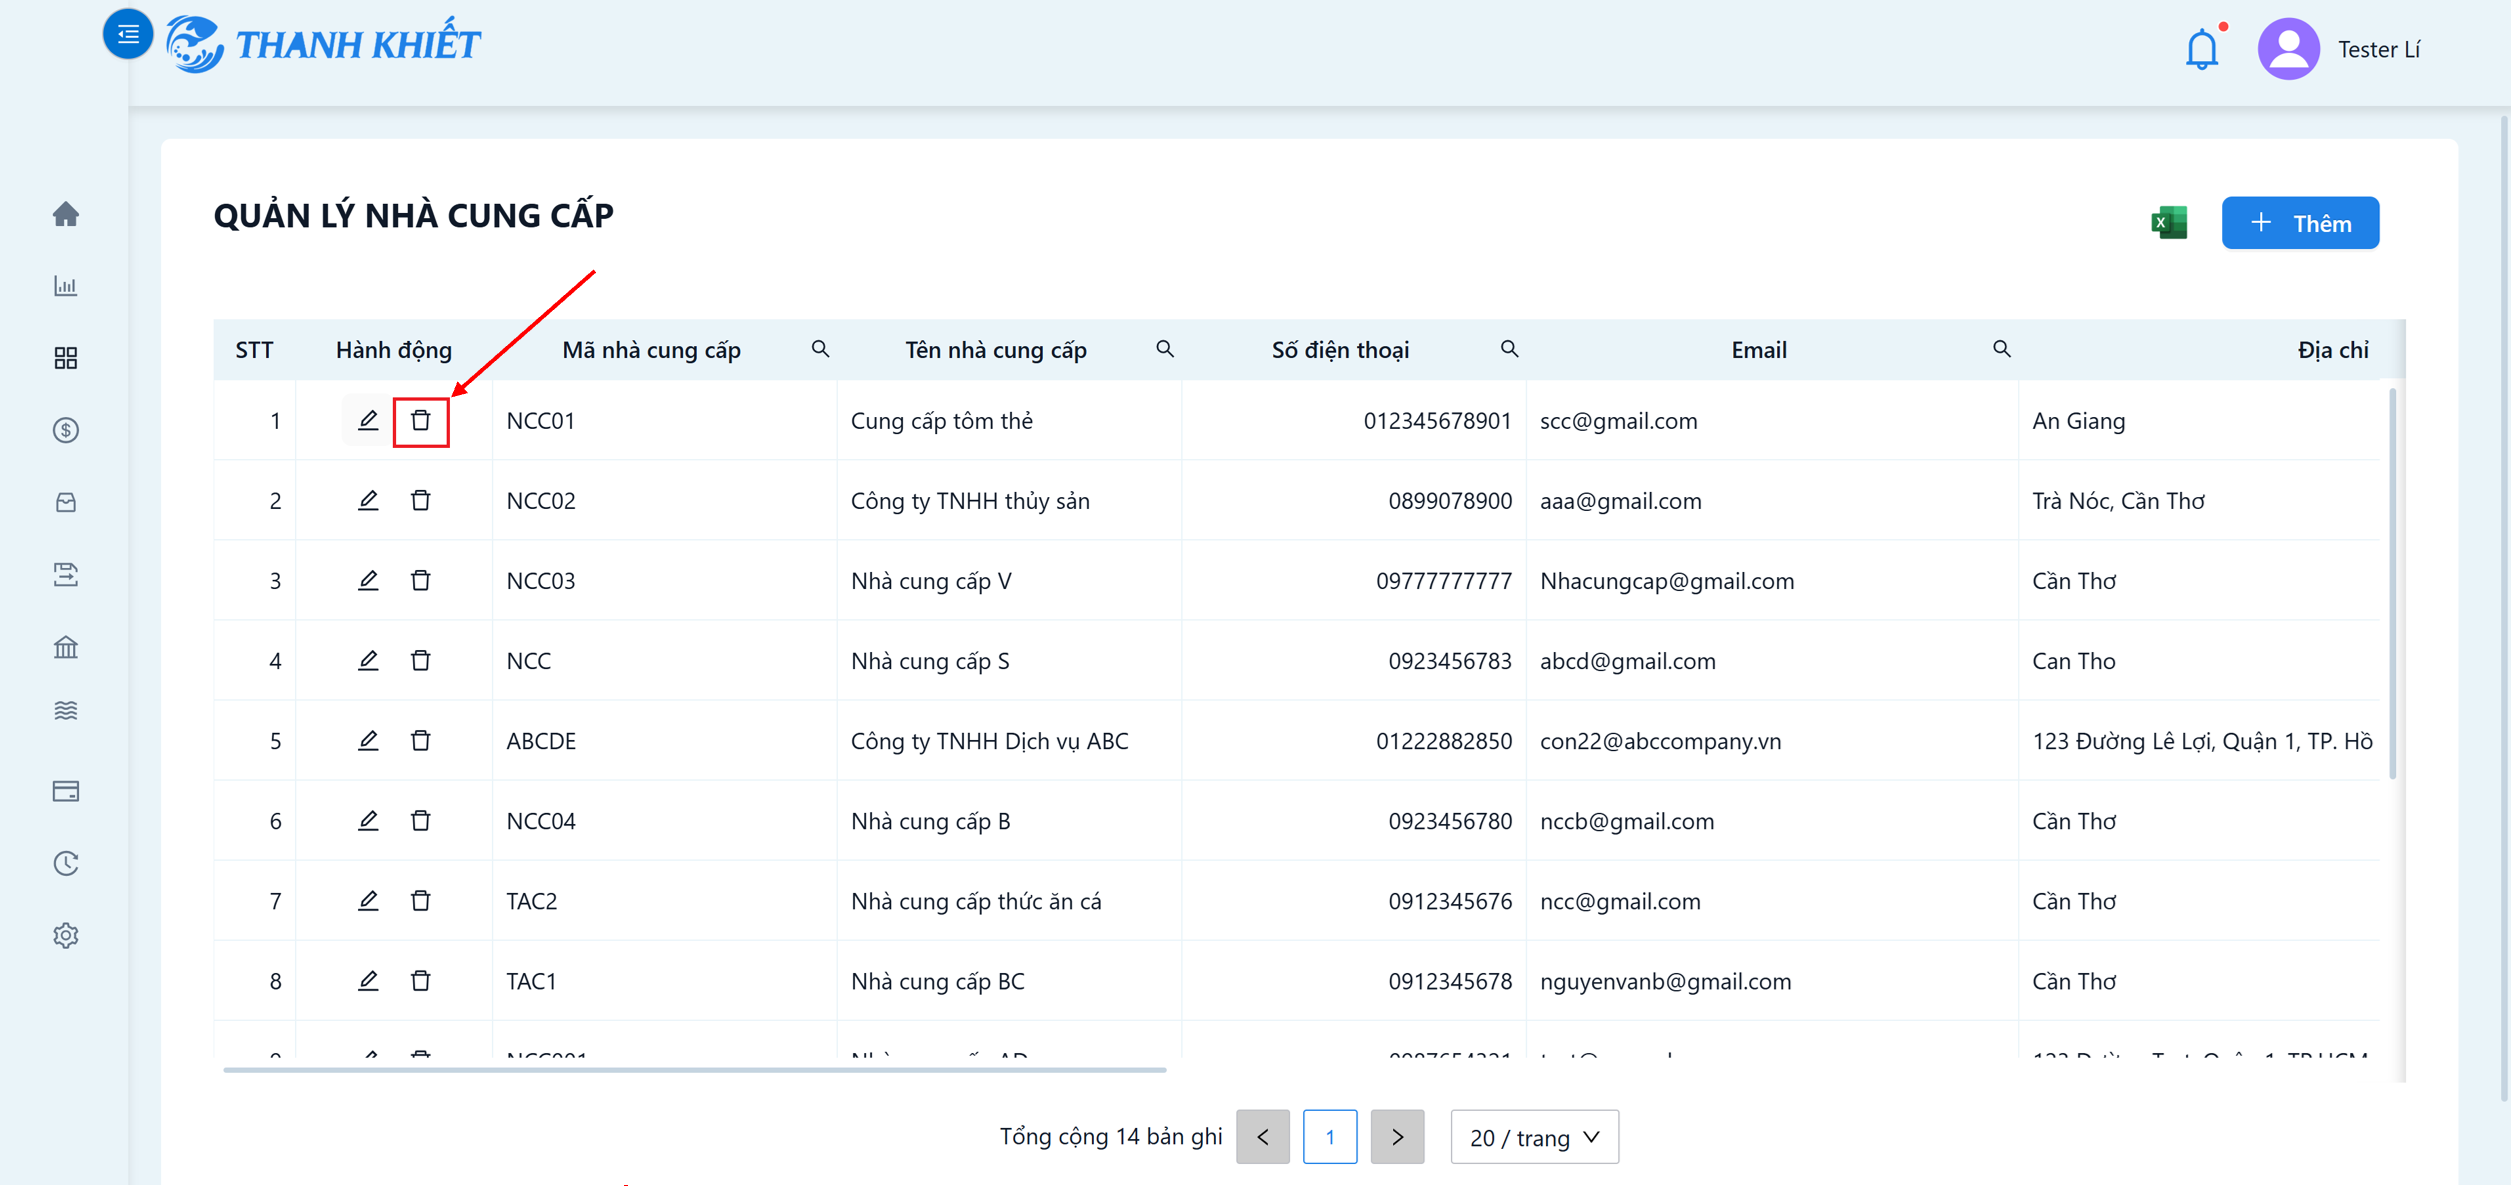Search by Số điện thoại column
Viewport: 2511px width, 1186px height.
1509,349
